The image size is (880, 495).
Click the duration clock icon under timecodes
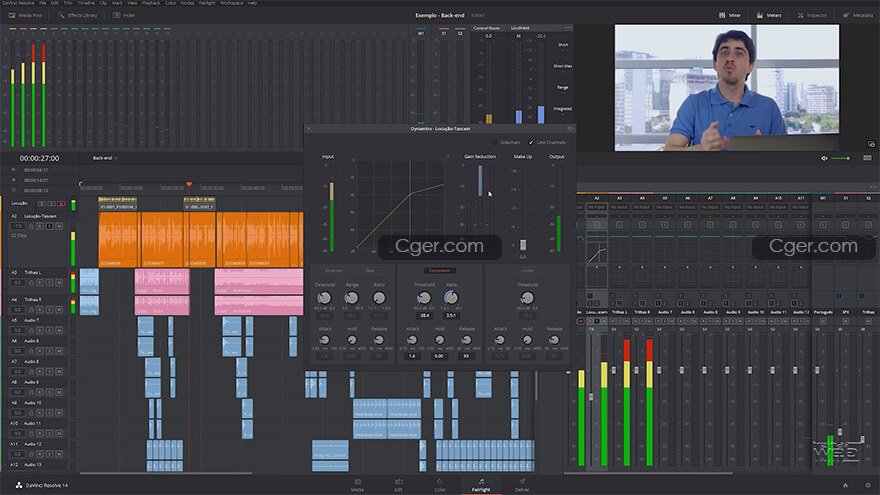click(13, 190)
